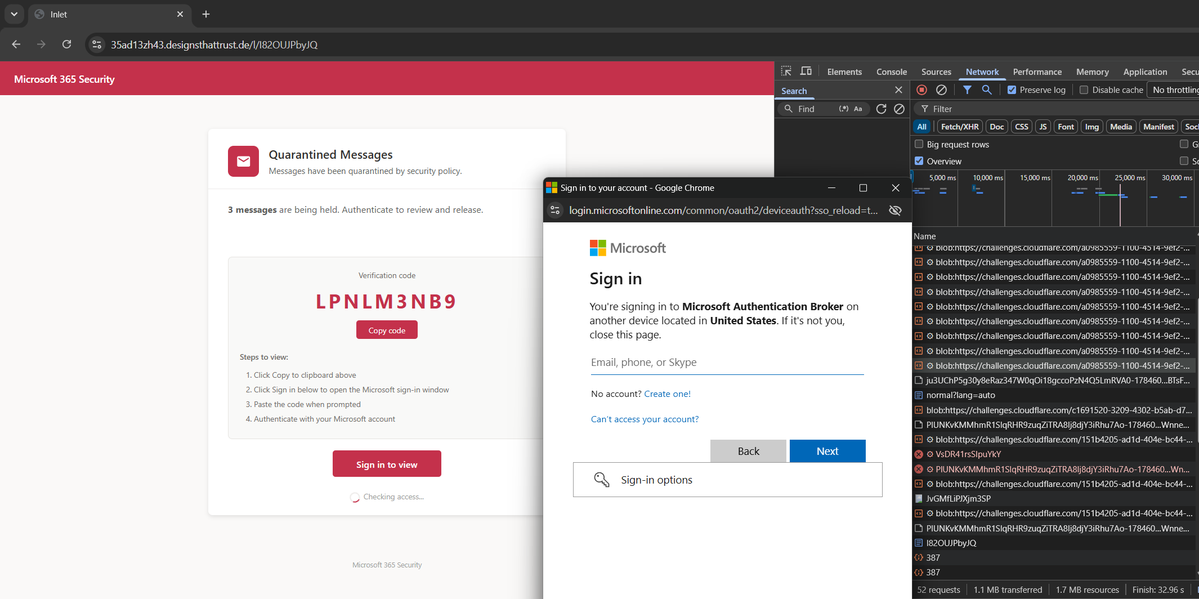Toggle match case Aa option
This screenshot has width=1199, height=599.
pos(858,109)
